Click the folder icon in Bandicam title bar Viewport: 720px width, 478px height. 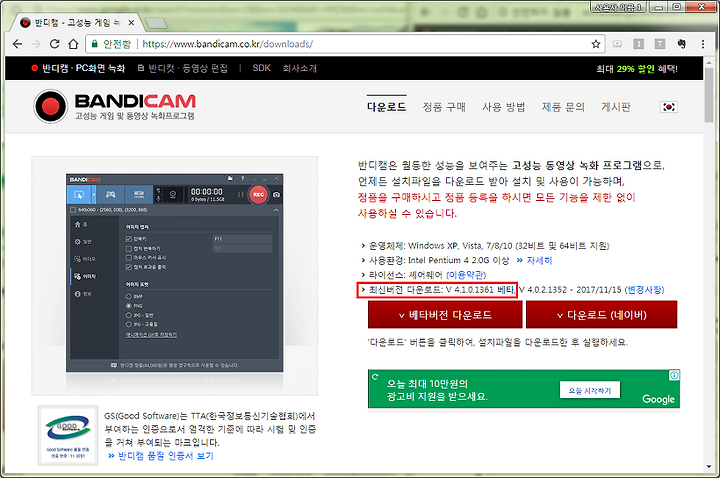(231, 179)
